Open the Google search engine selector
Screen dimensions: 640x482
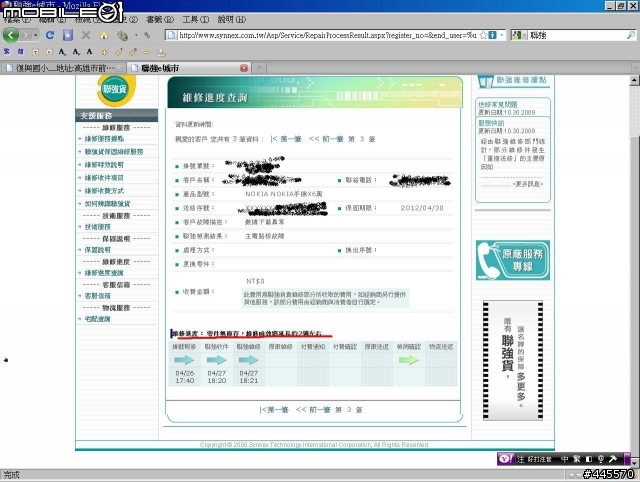[x=519, y=36]
